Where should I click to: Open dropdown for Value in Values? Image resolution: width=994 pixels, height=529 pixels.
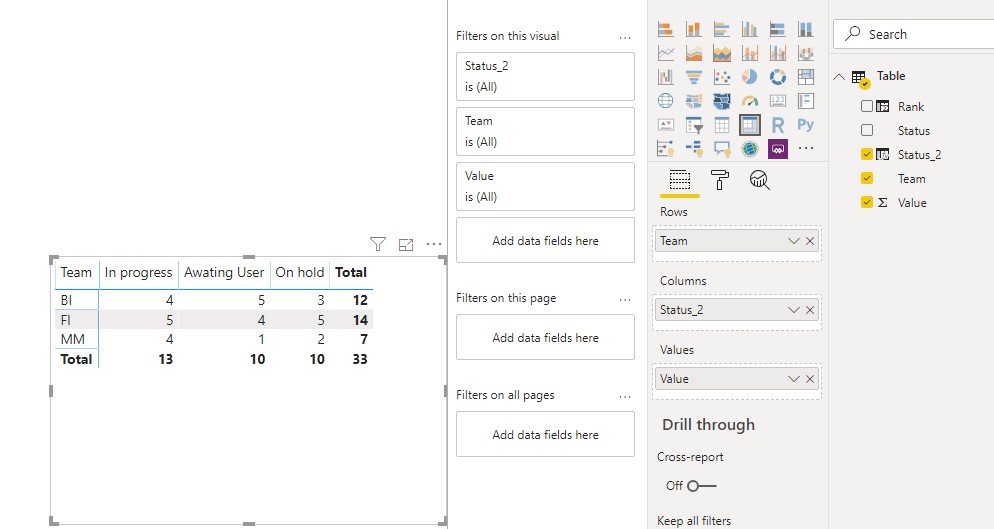point(794,379)
